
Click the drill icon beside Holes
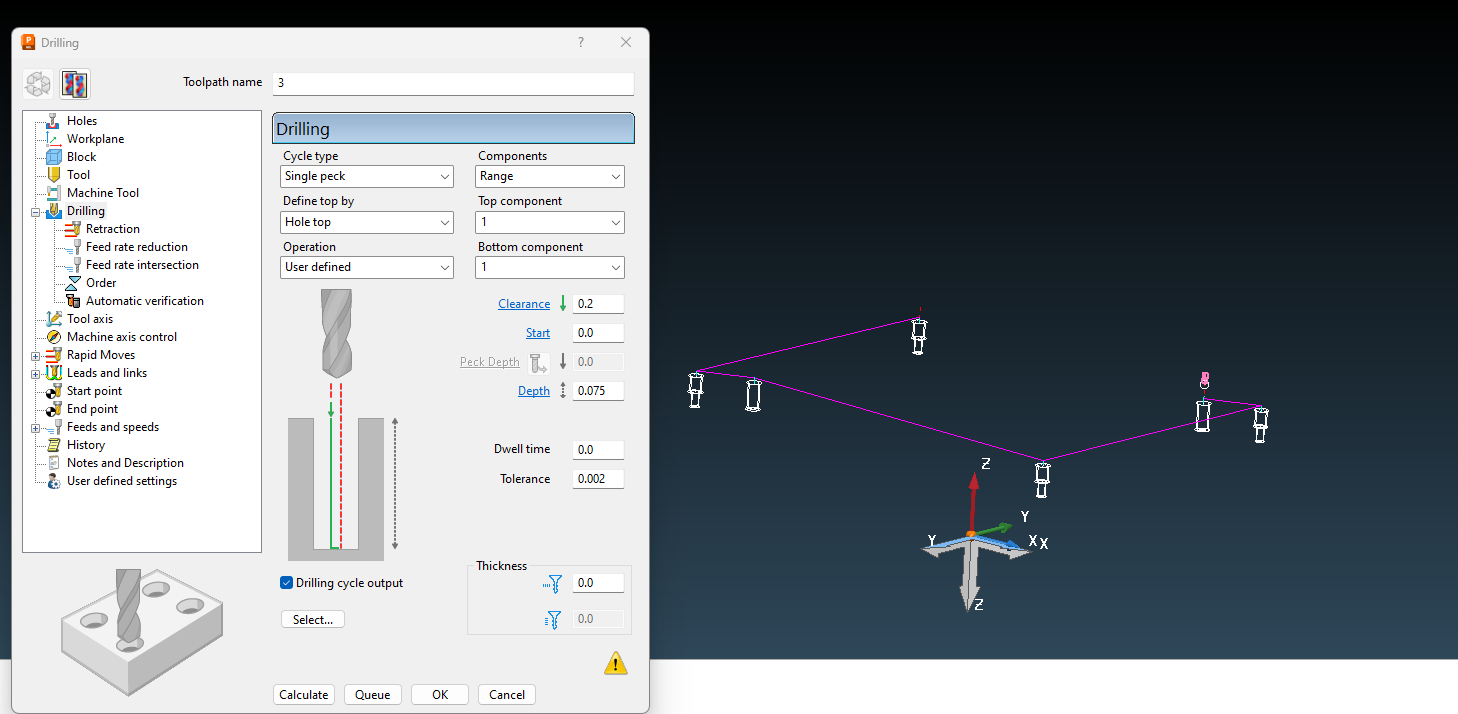tap(51, 120)
